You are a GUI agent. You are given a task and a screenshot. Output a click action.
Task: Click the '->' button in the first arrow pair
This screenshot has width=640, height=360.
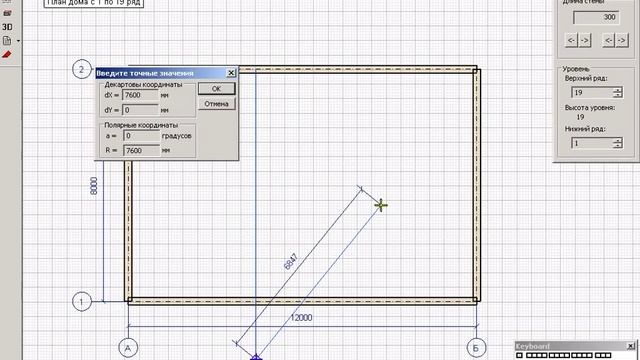pos(584,40)
